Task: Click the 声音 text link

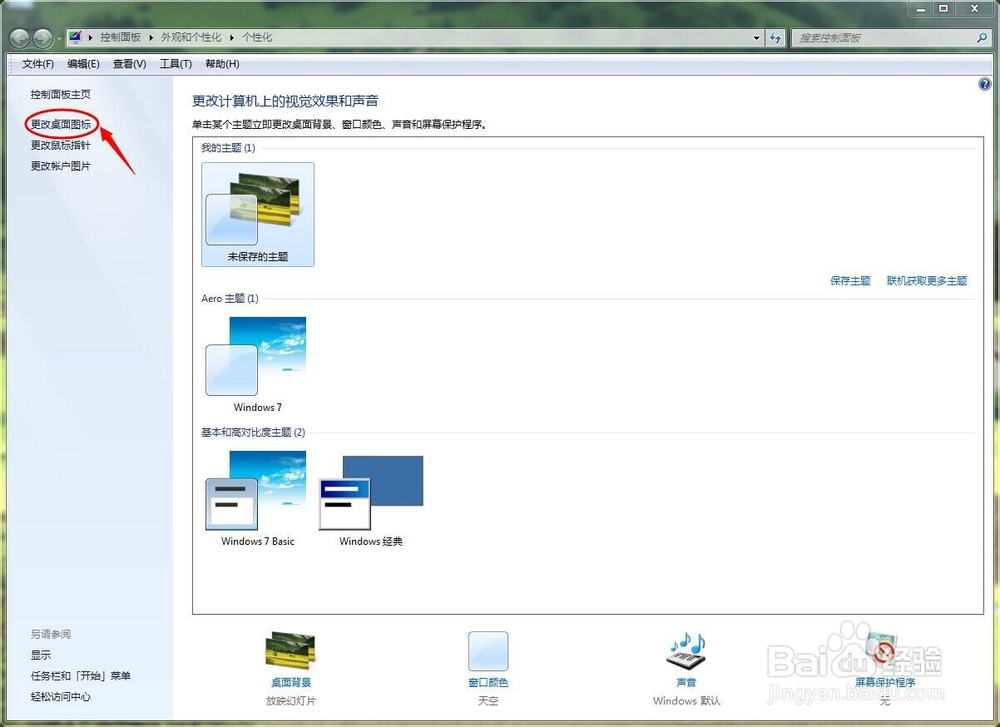Action: point(686,682)
